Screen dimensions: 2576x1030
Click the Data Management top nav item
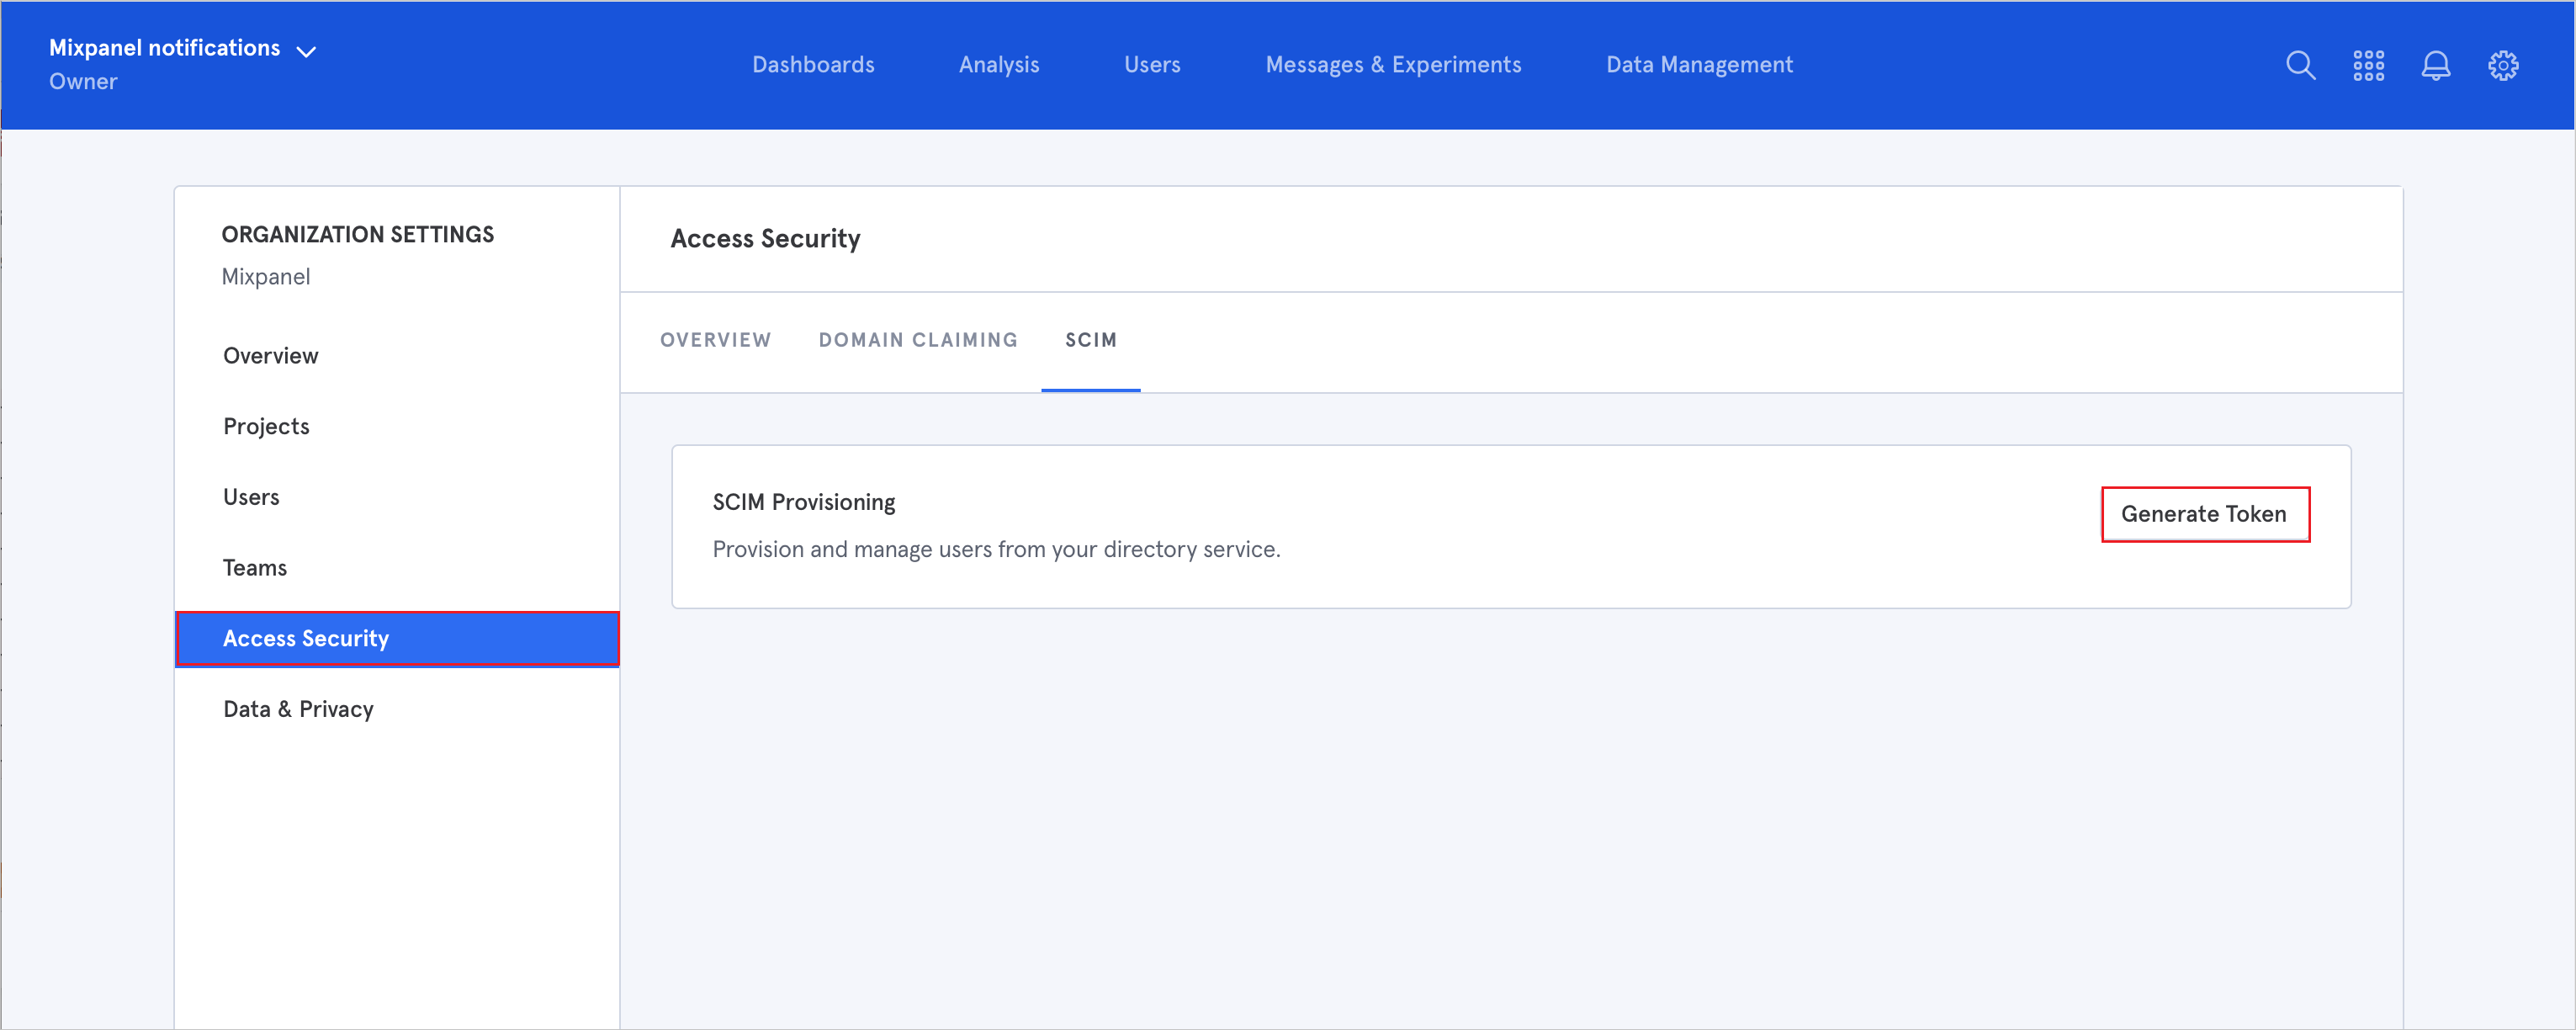(x=1699, y=64)
